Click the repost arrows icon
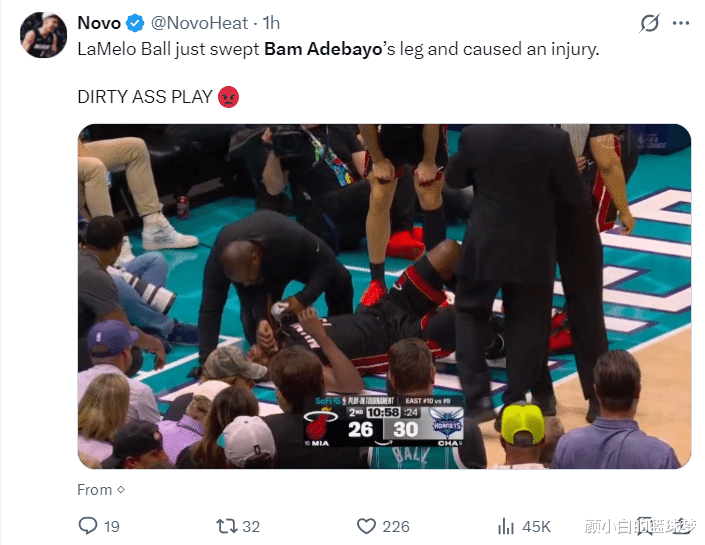Screen dimensions: 705x545 pos(227,526)
